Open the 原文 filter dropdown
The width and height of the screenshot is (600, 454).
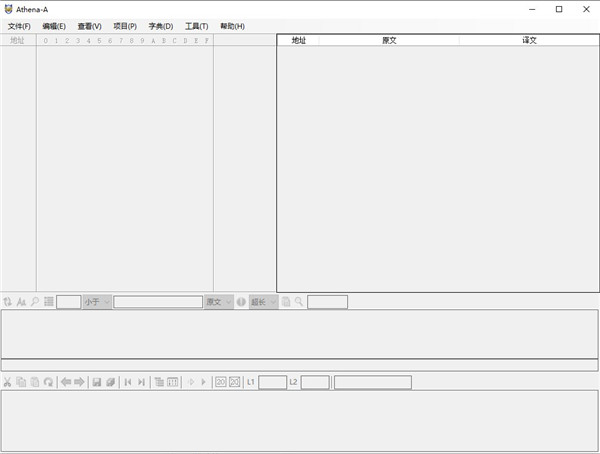point(218,302)
